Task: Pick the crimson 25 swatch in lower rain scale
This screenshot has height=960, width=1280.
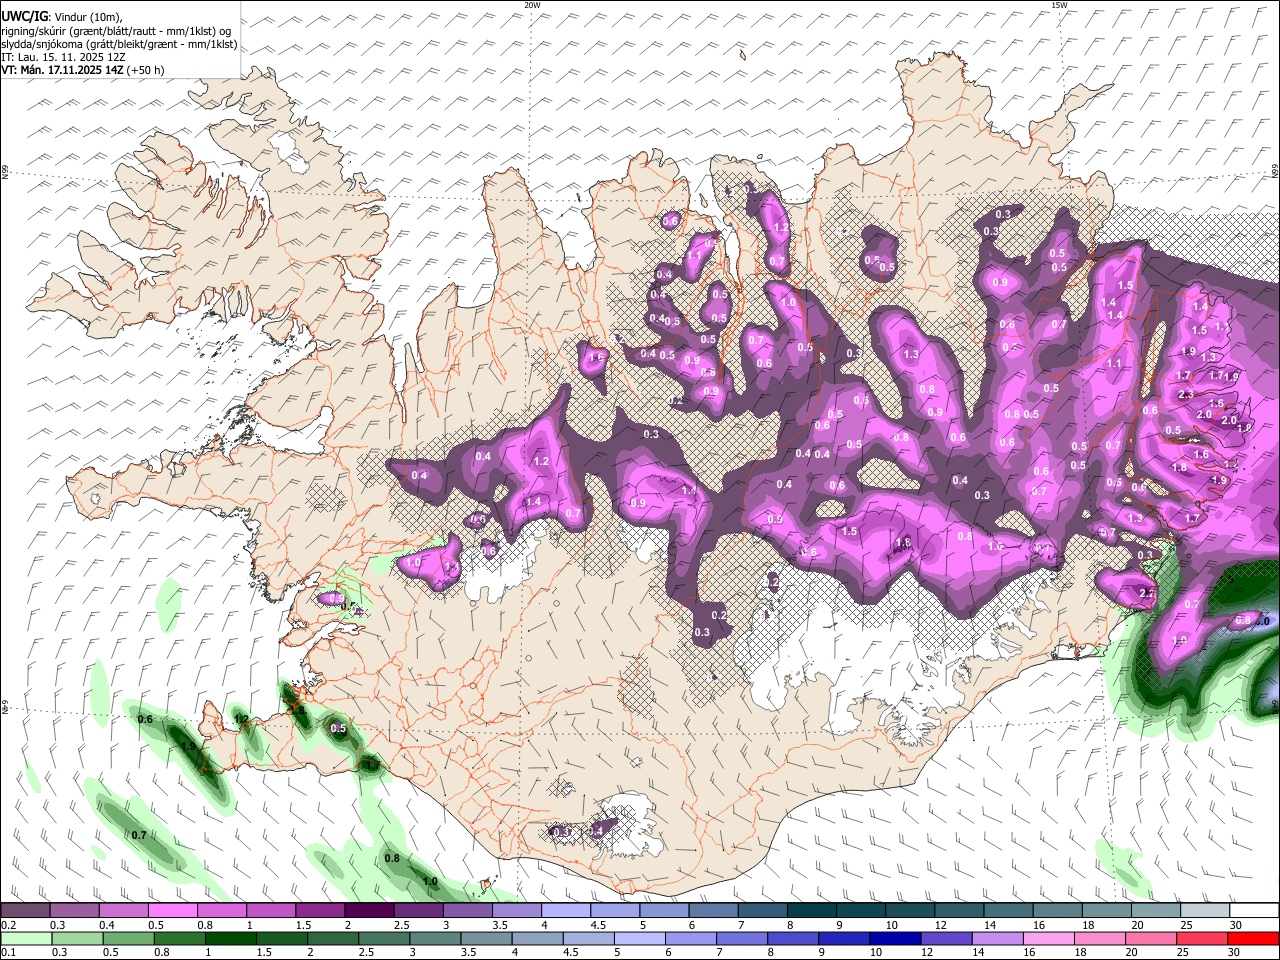Action: click(1201, 938)
